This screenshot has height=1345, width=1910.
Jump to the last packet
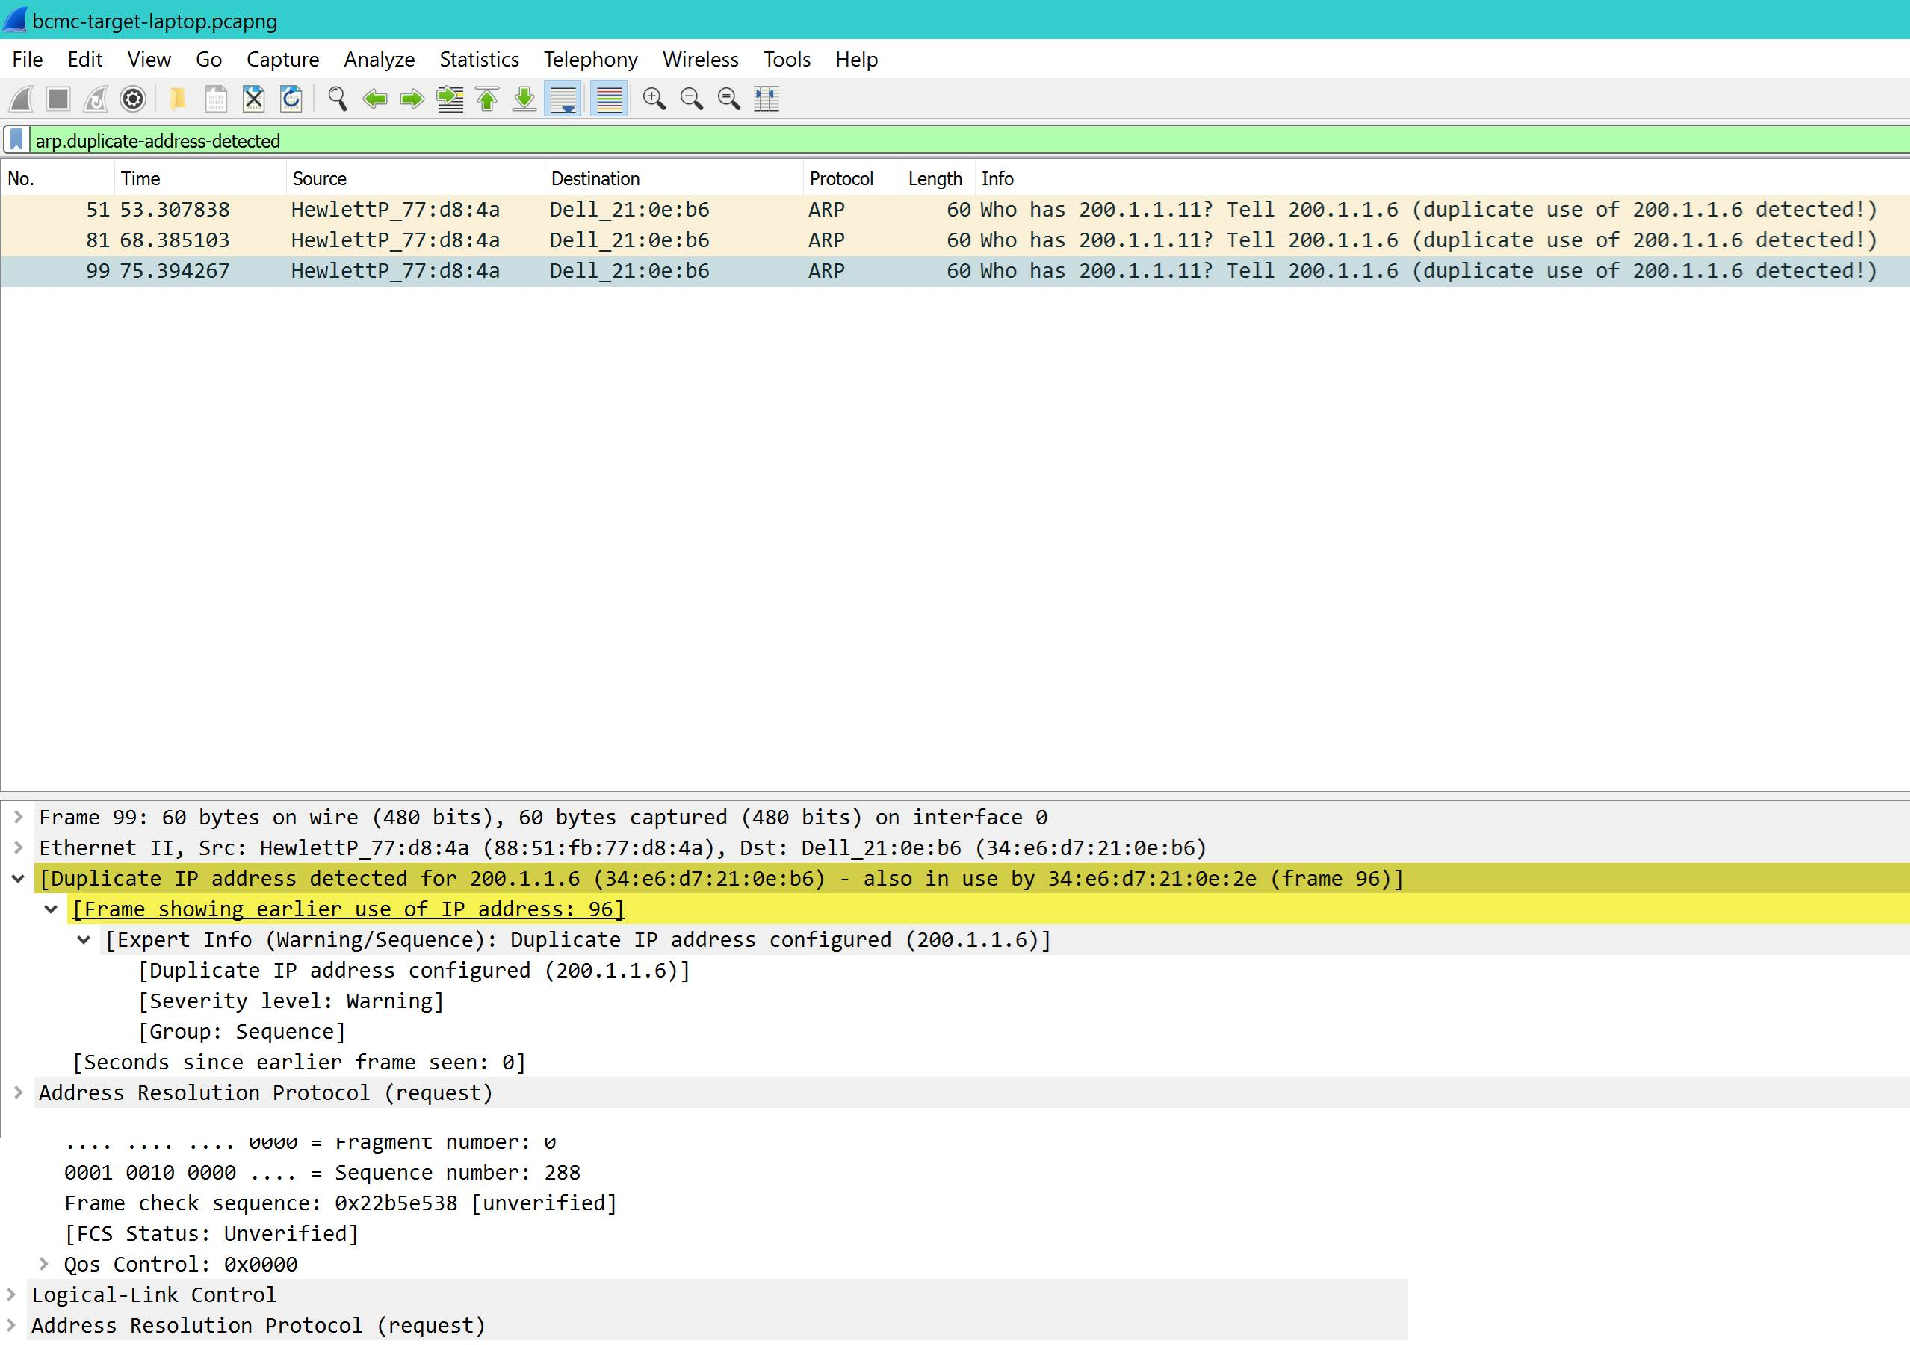click(x=524, y=99)
